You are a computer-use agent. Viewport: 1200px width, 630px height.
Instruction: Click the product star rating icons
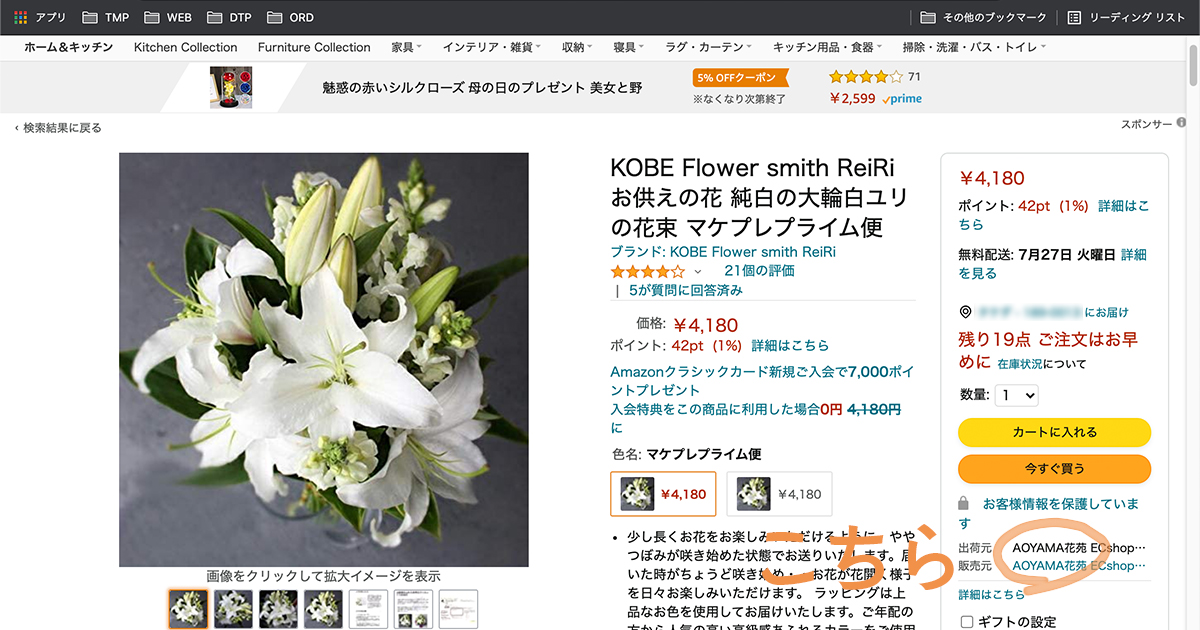point(648,271)
